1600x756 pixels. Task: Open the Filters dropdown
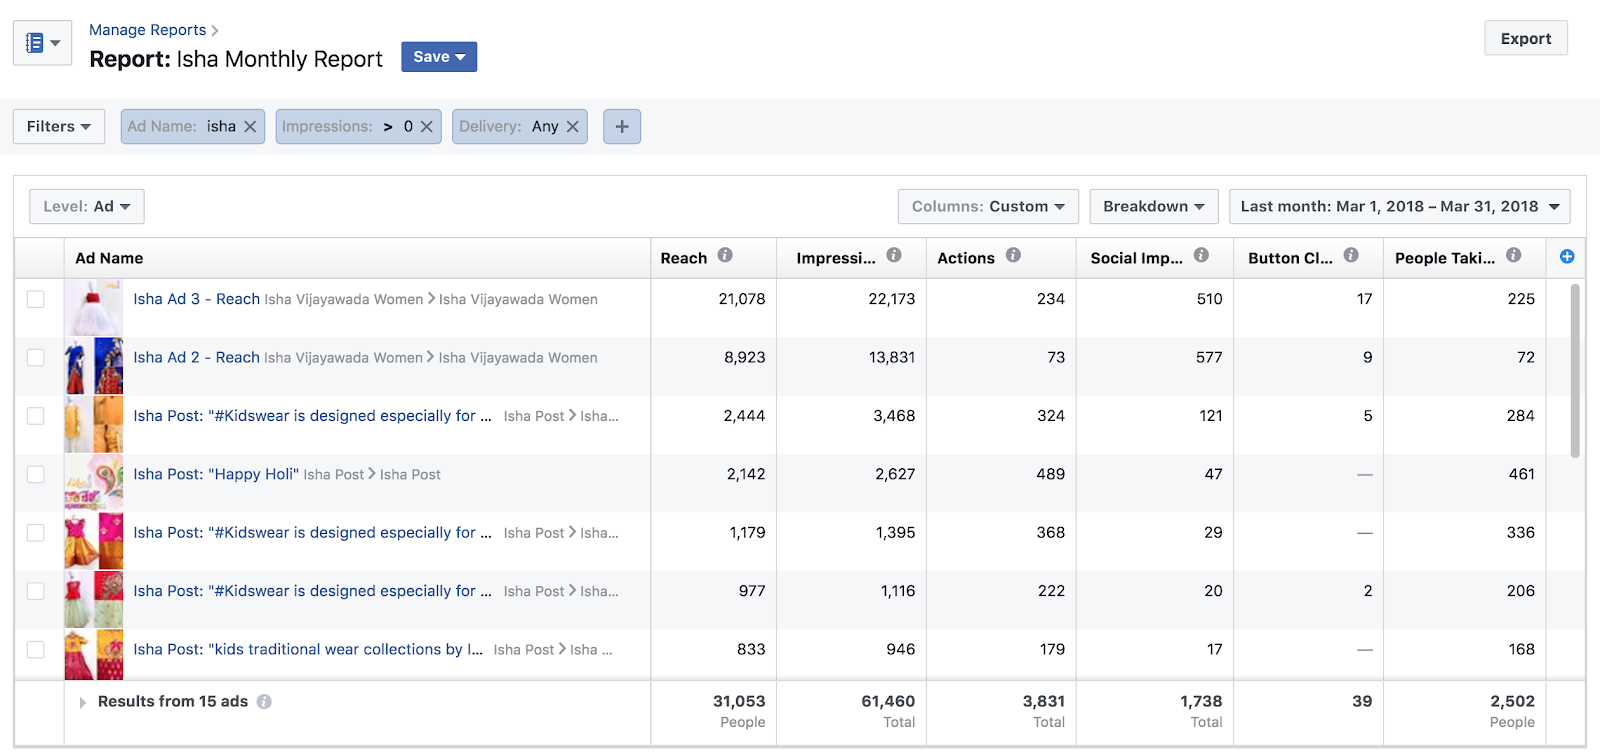(x=59, y=127)
